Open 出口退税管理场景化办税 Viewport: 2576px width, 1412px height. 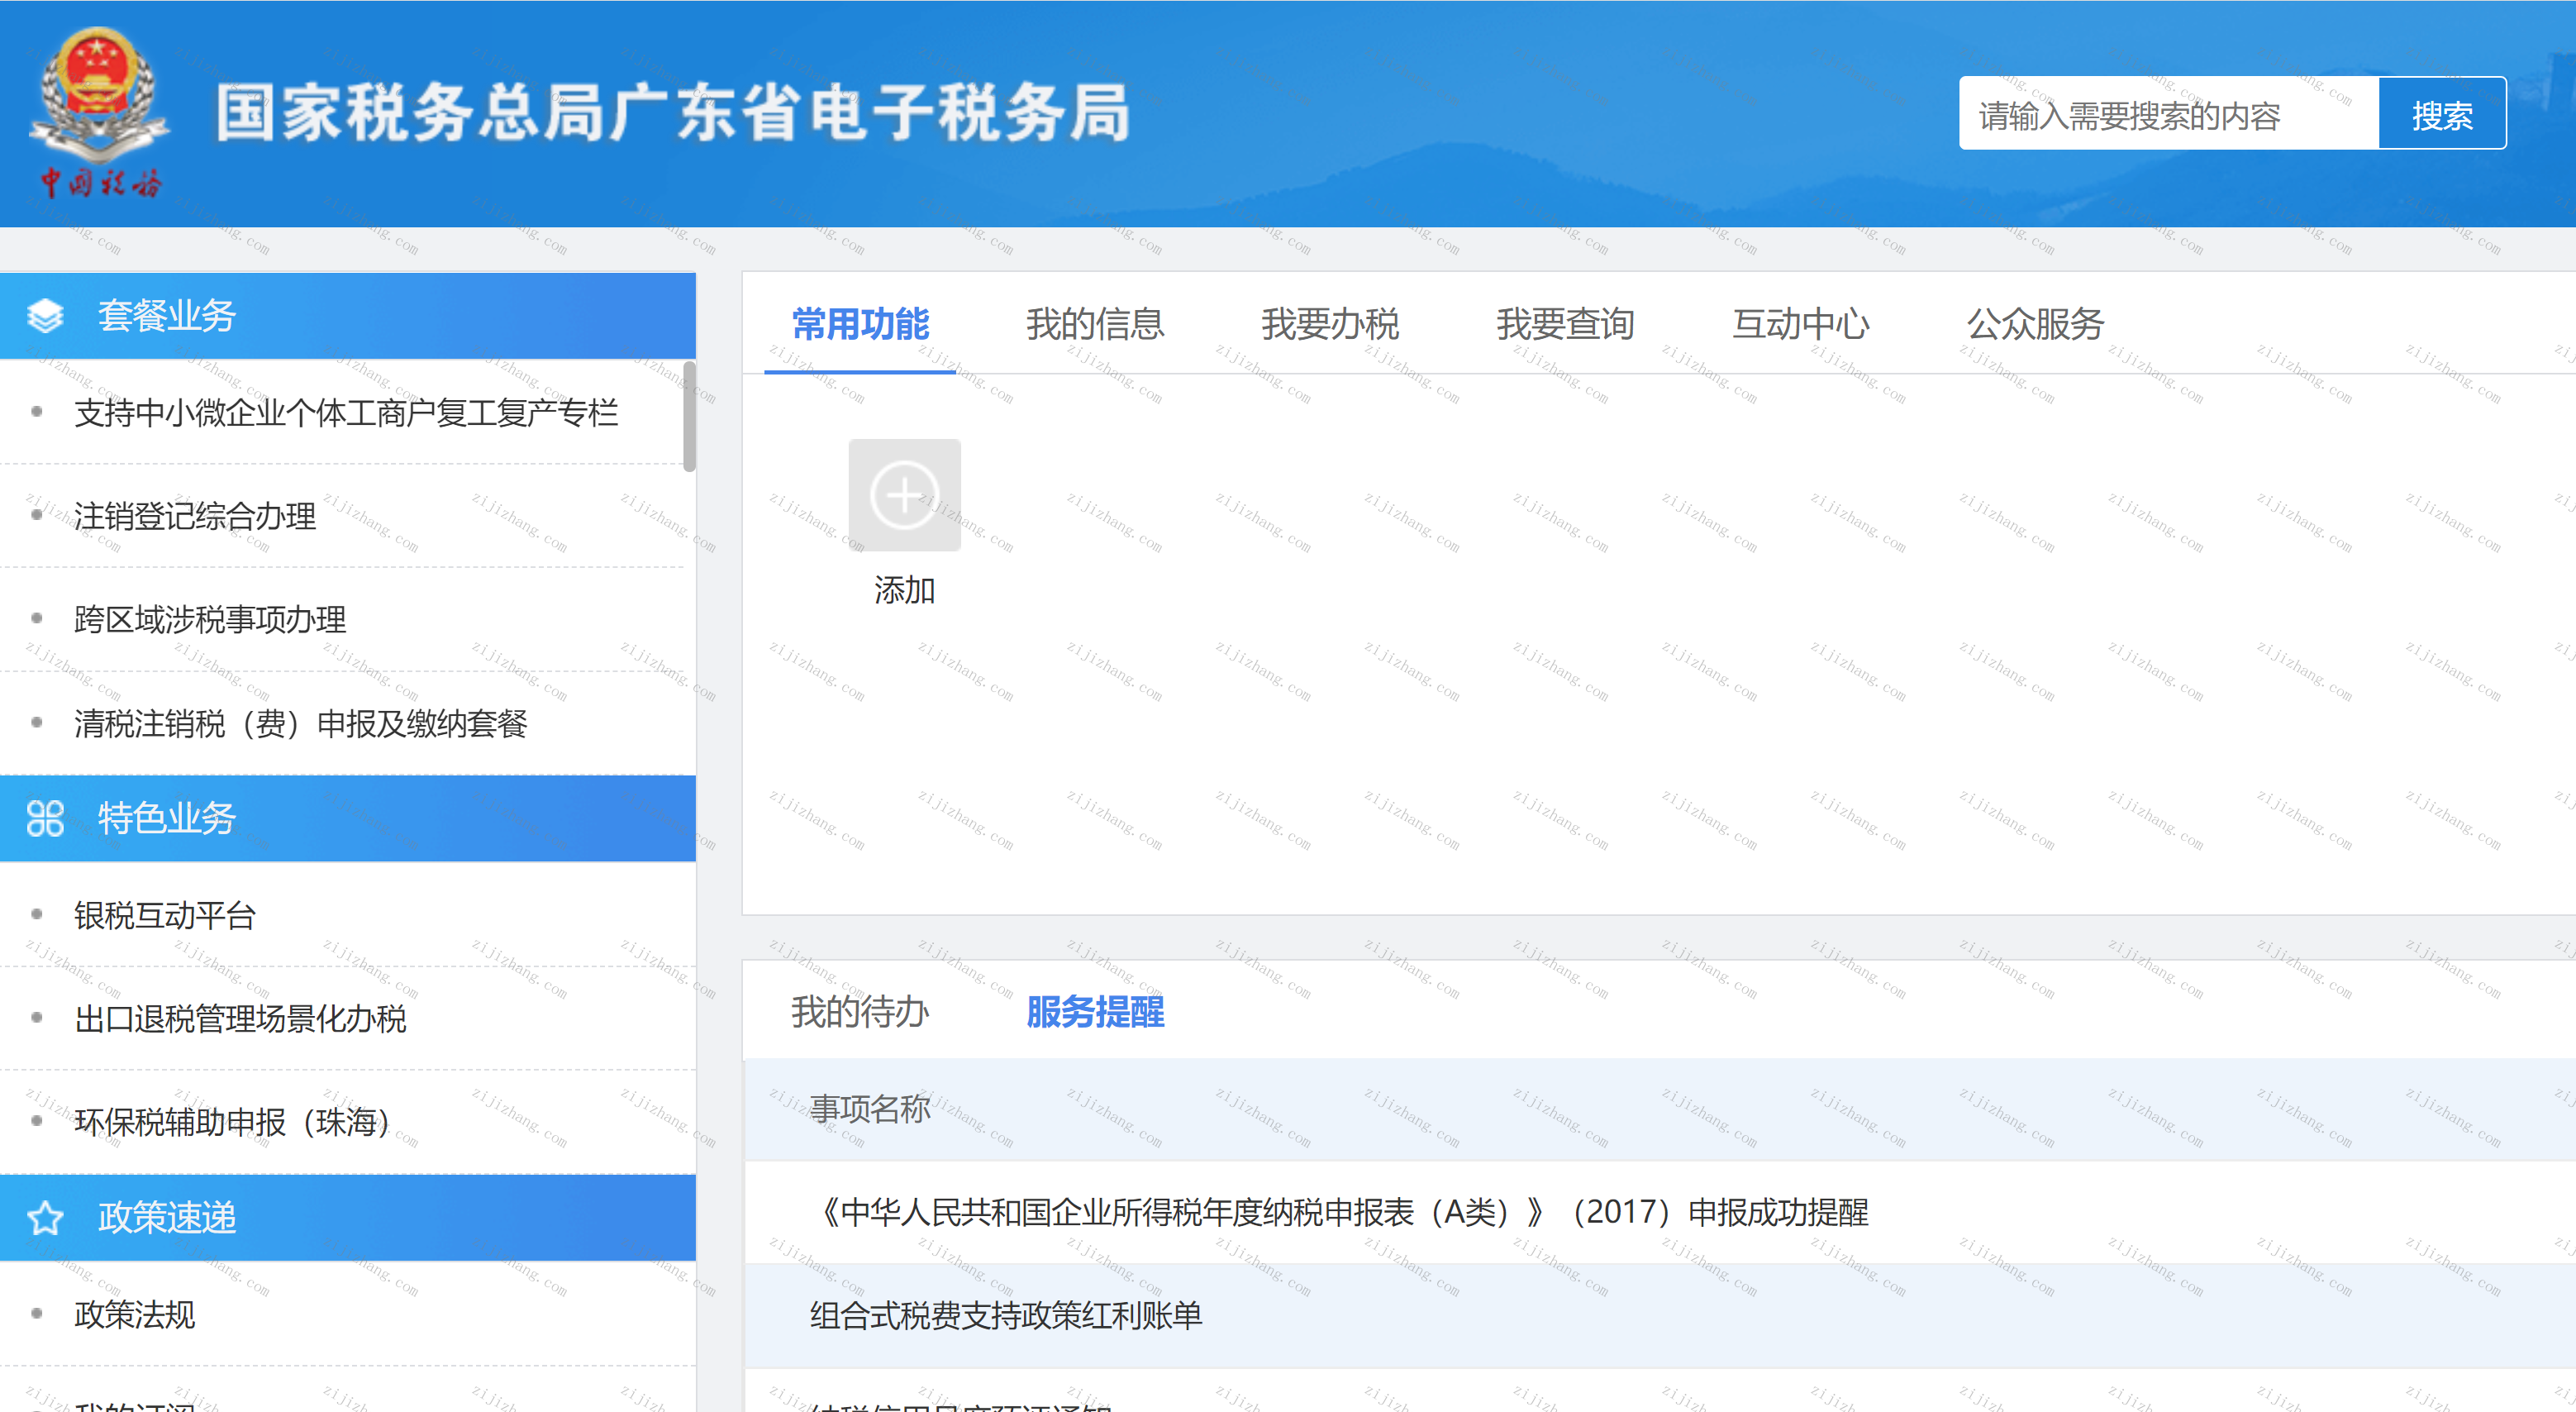pyautogui.click(x=240, y=1019)
